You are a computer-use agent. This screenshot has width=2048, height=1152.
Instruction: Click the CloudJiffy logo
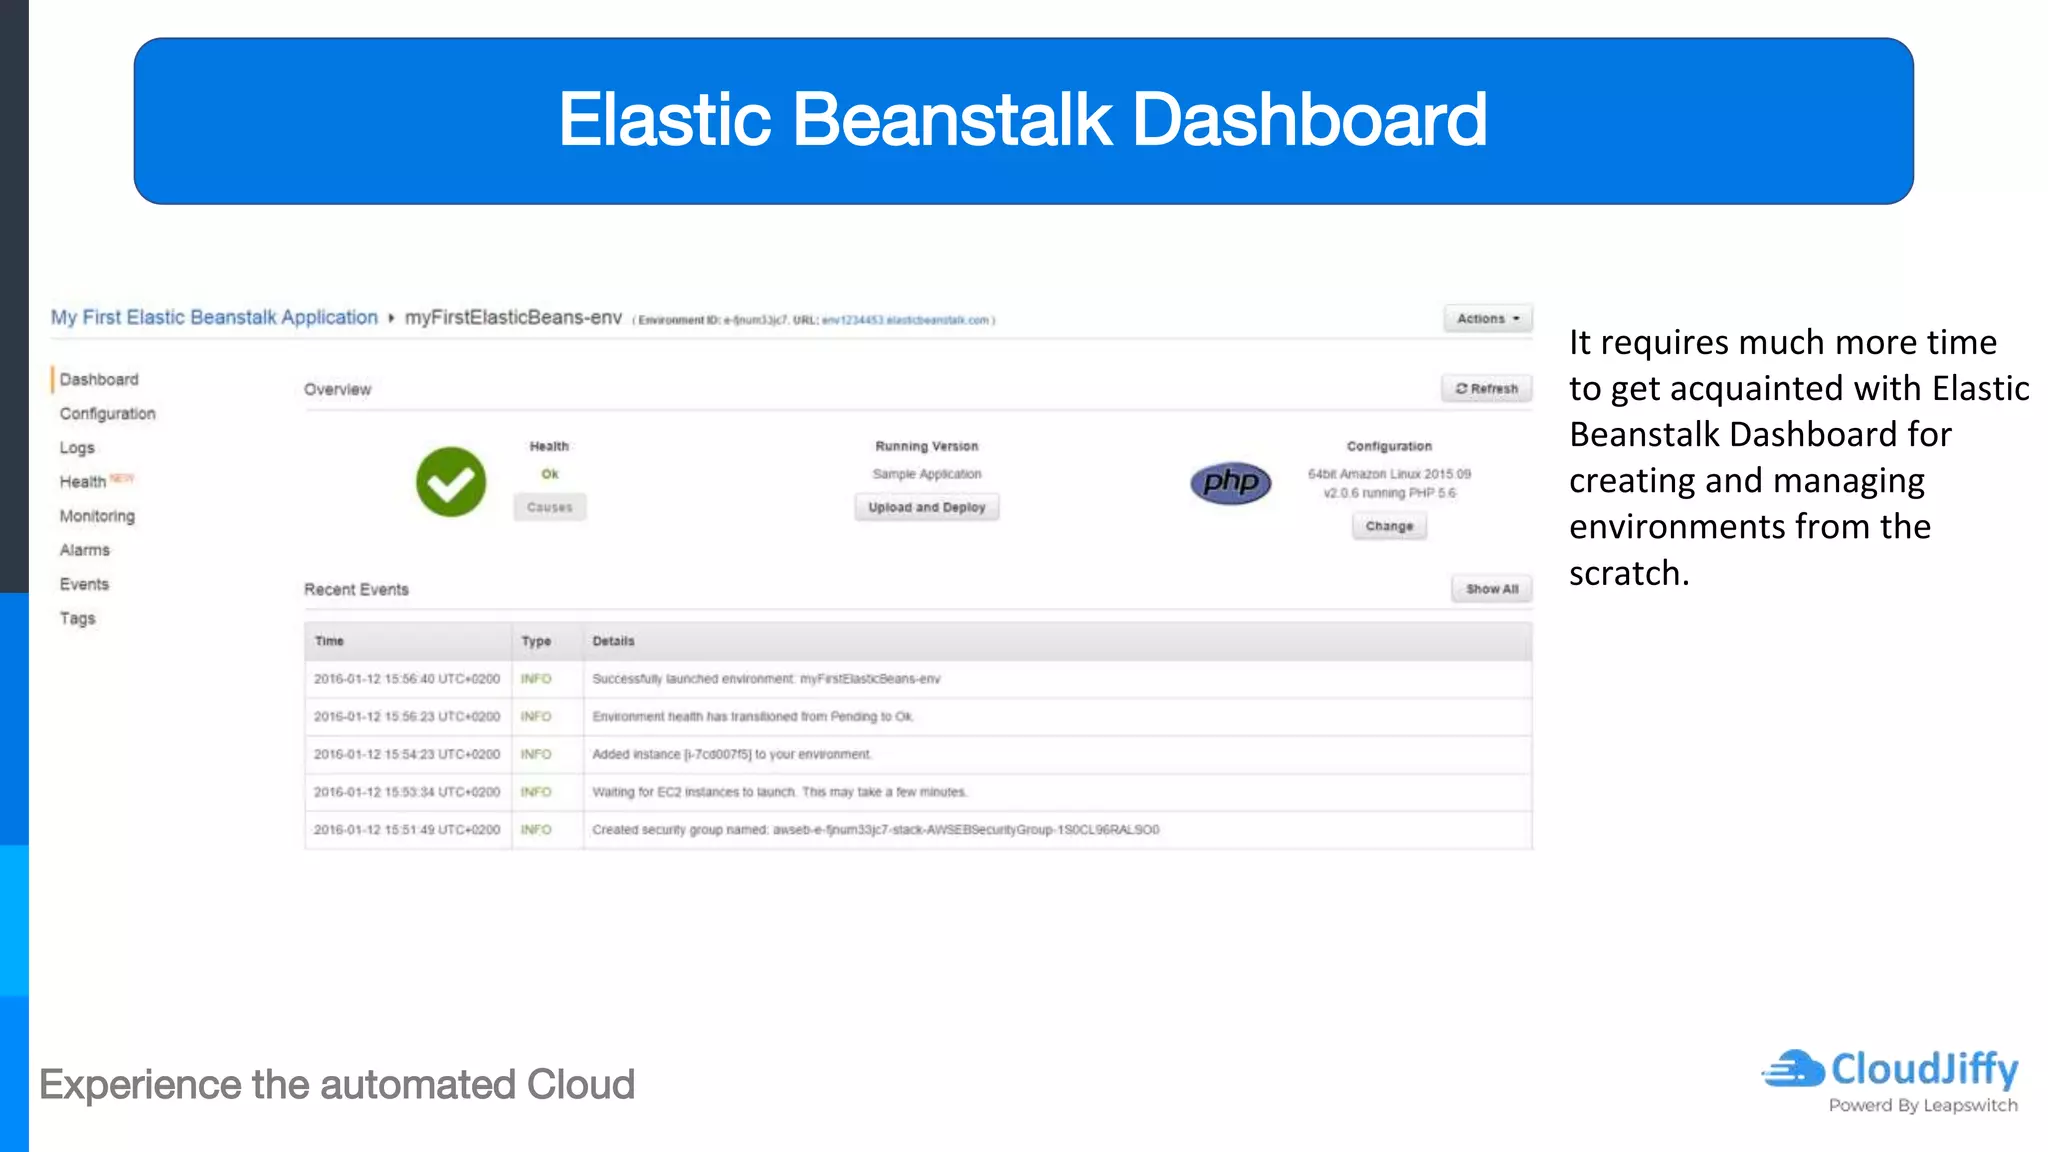(1890, 1080)
